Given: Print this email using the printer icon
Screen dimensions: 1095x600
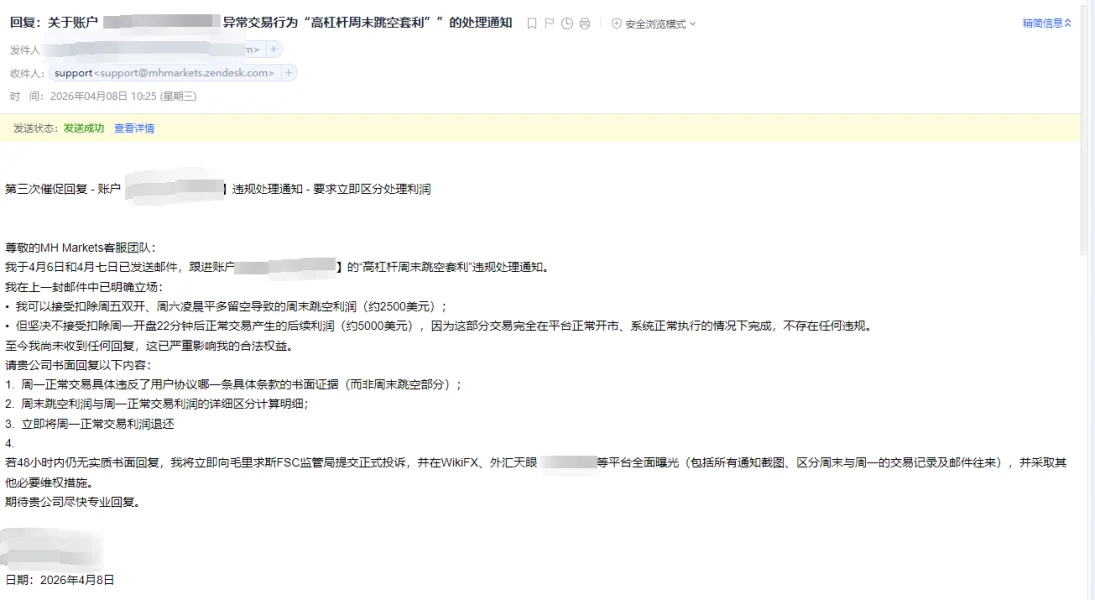Looking at the screenshot, I should [585, 24].
